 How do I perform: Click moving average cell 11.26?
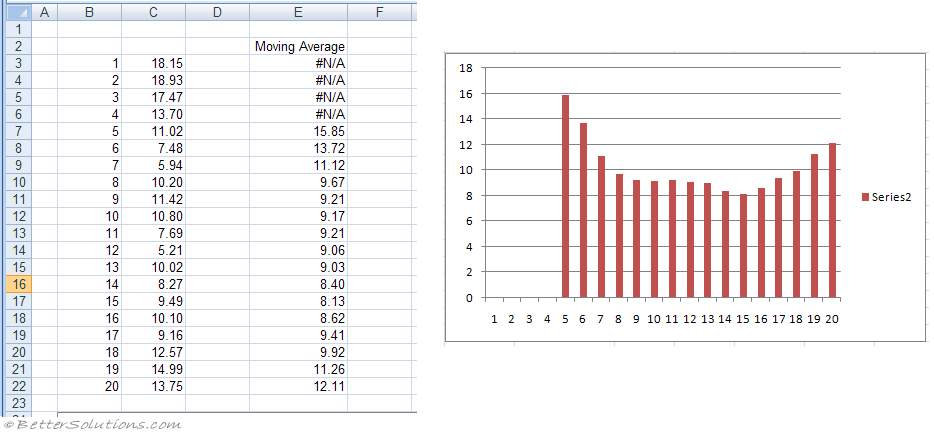298,369
